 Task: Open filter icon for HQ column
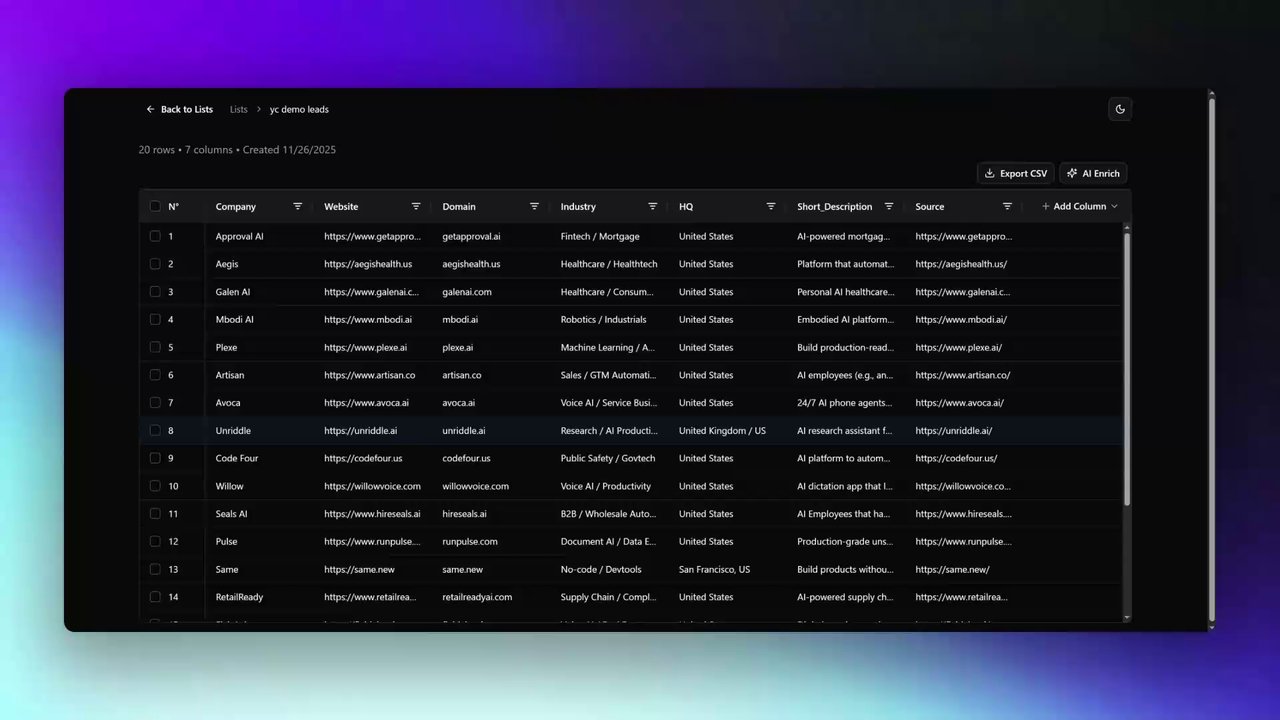tap(771, 206)
